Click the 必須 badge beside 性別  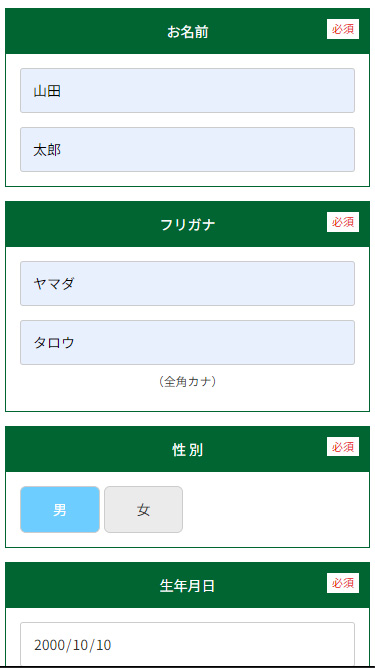click(x=343, y=447)
